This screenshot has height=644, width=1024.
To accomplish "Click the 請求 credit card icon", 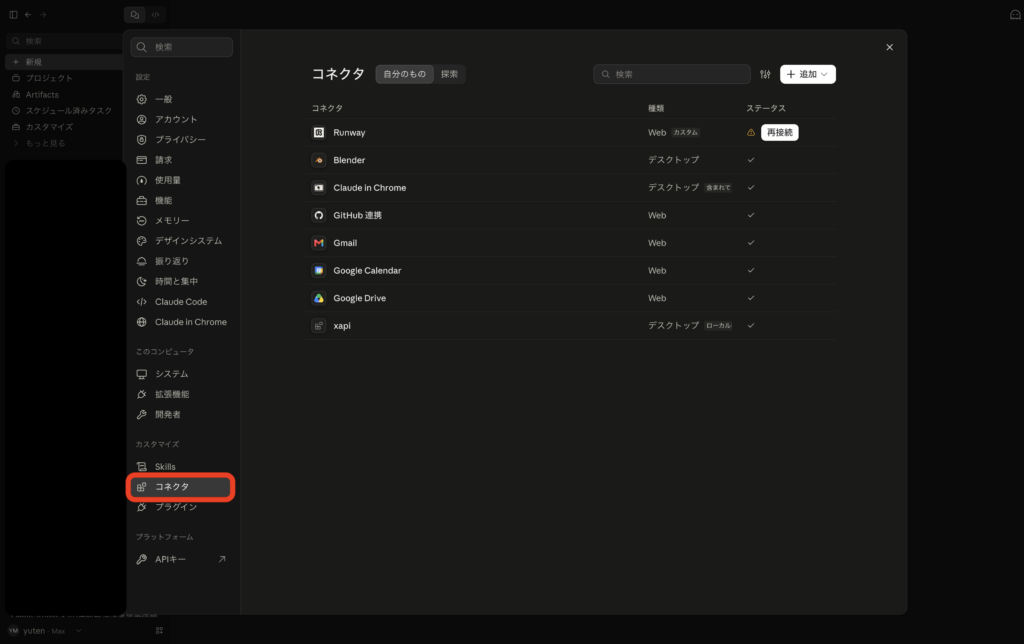I will (x=142, y=160).
